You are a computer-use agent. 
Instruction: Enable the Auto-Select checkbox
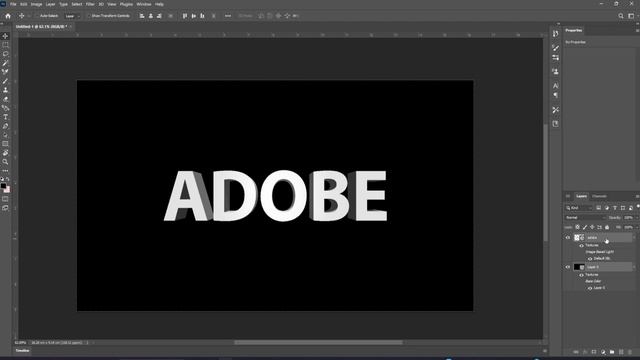(x=37, y=16)
